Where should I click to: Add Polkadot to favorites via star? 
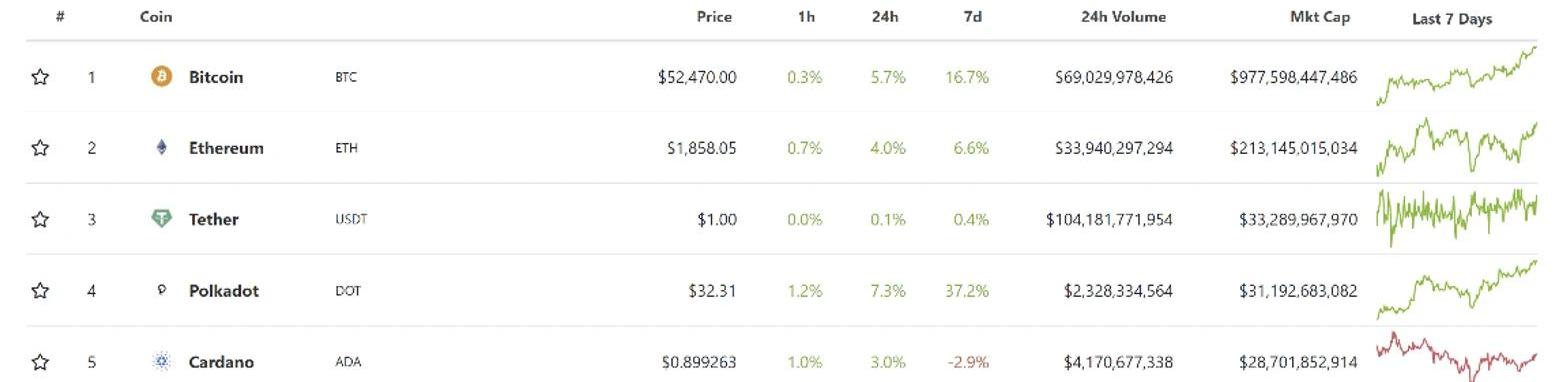[40, 291]
